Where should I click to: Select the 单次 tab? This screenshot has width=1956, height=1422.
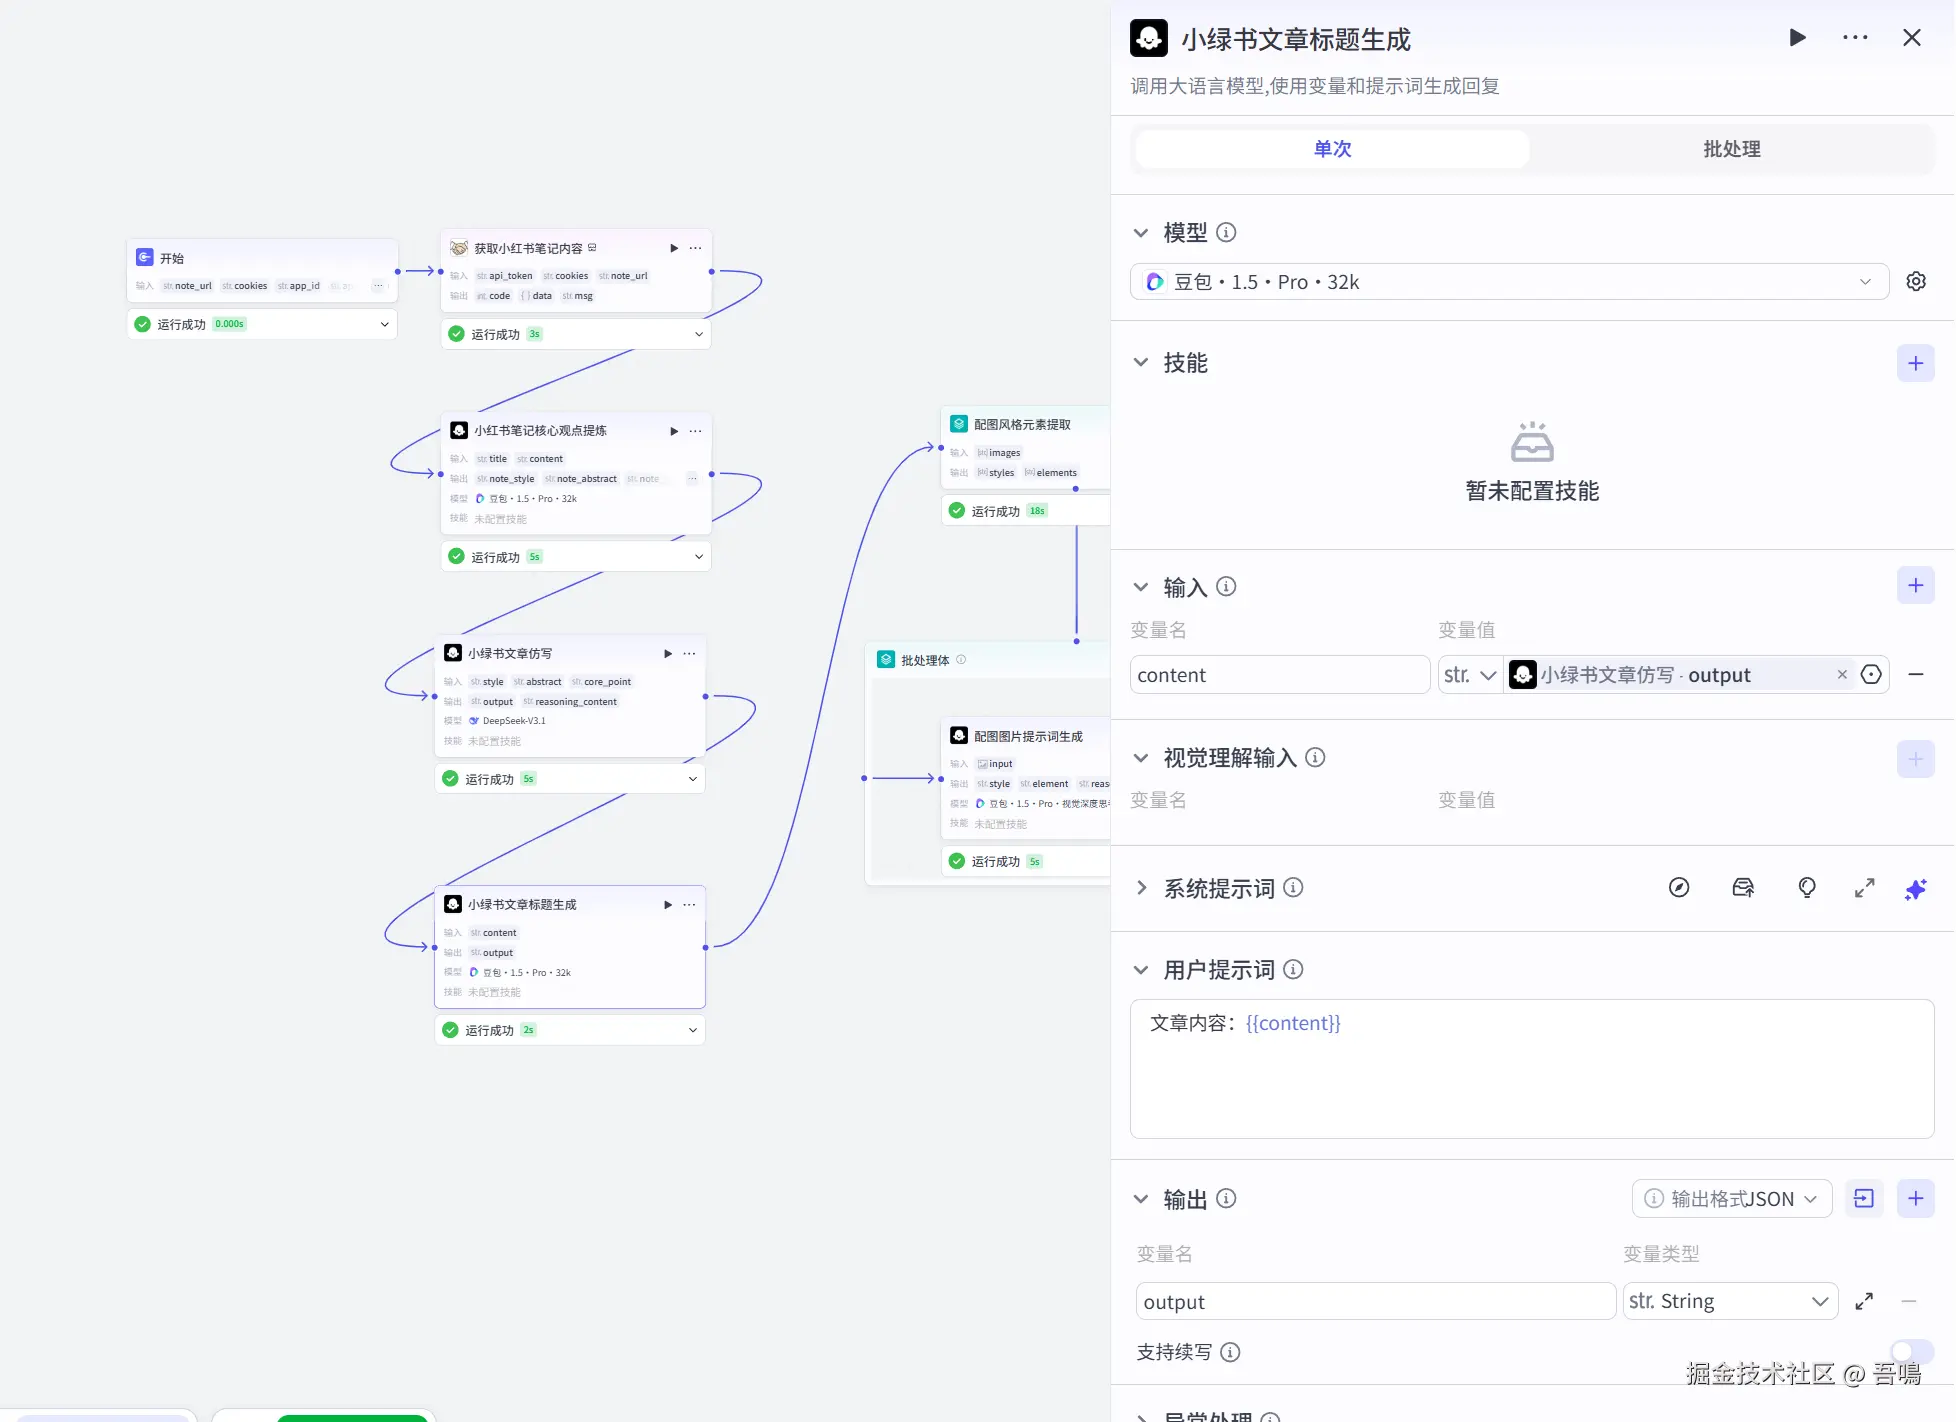pos(1332,149)
